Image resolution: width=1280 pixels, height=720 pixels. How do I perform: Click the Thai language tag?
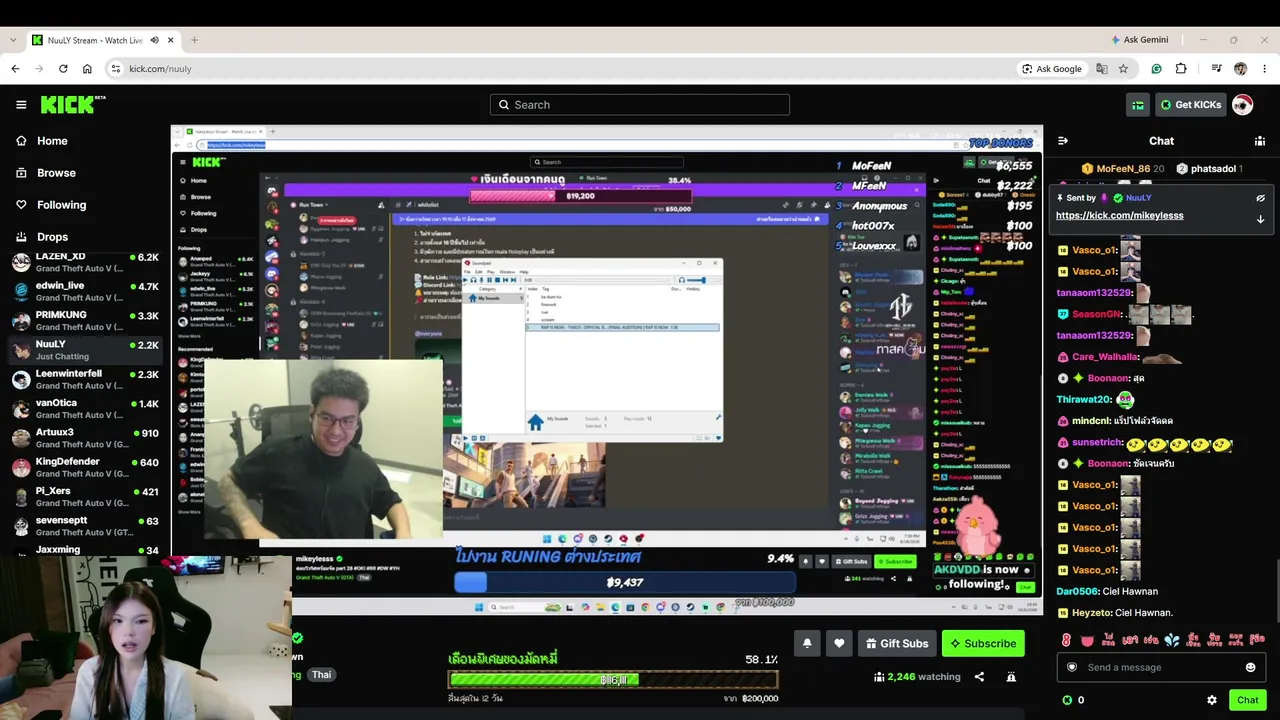(321, 675)
